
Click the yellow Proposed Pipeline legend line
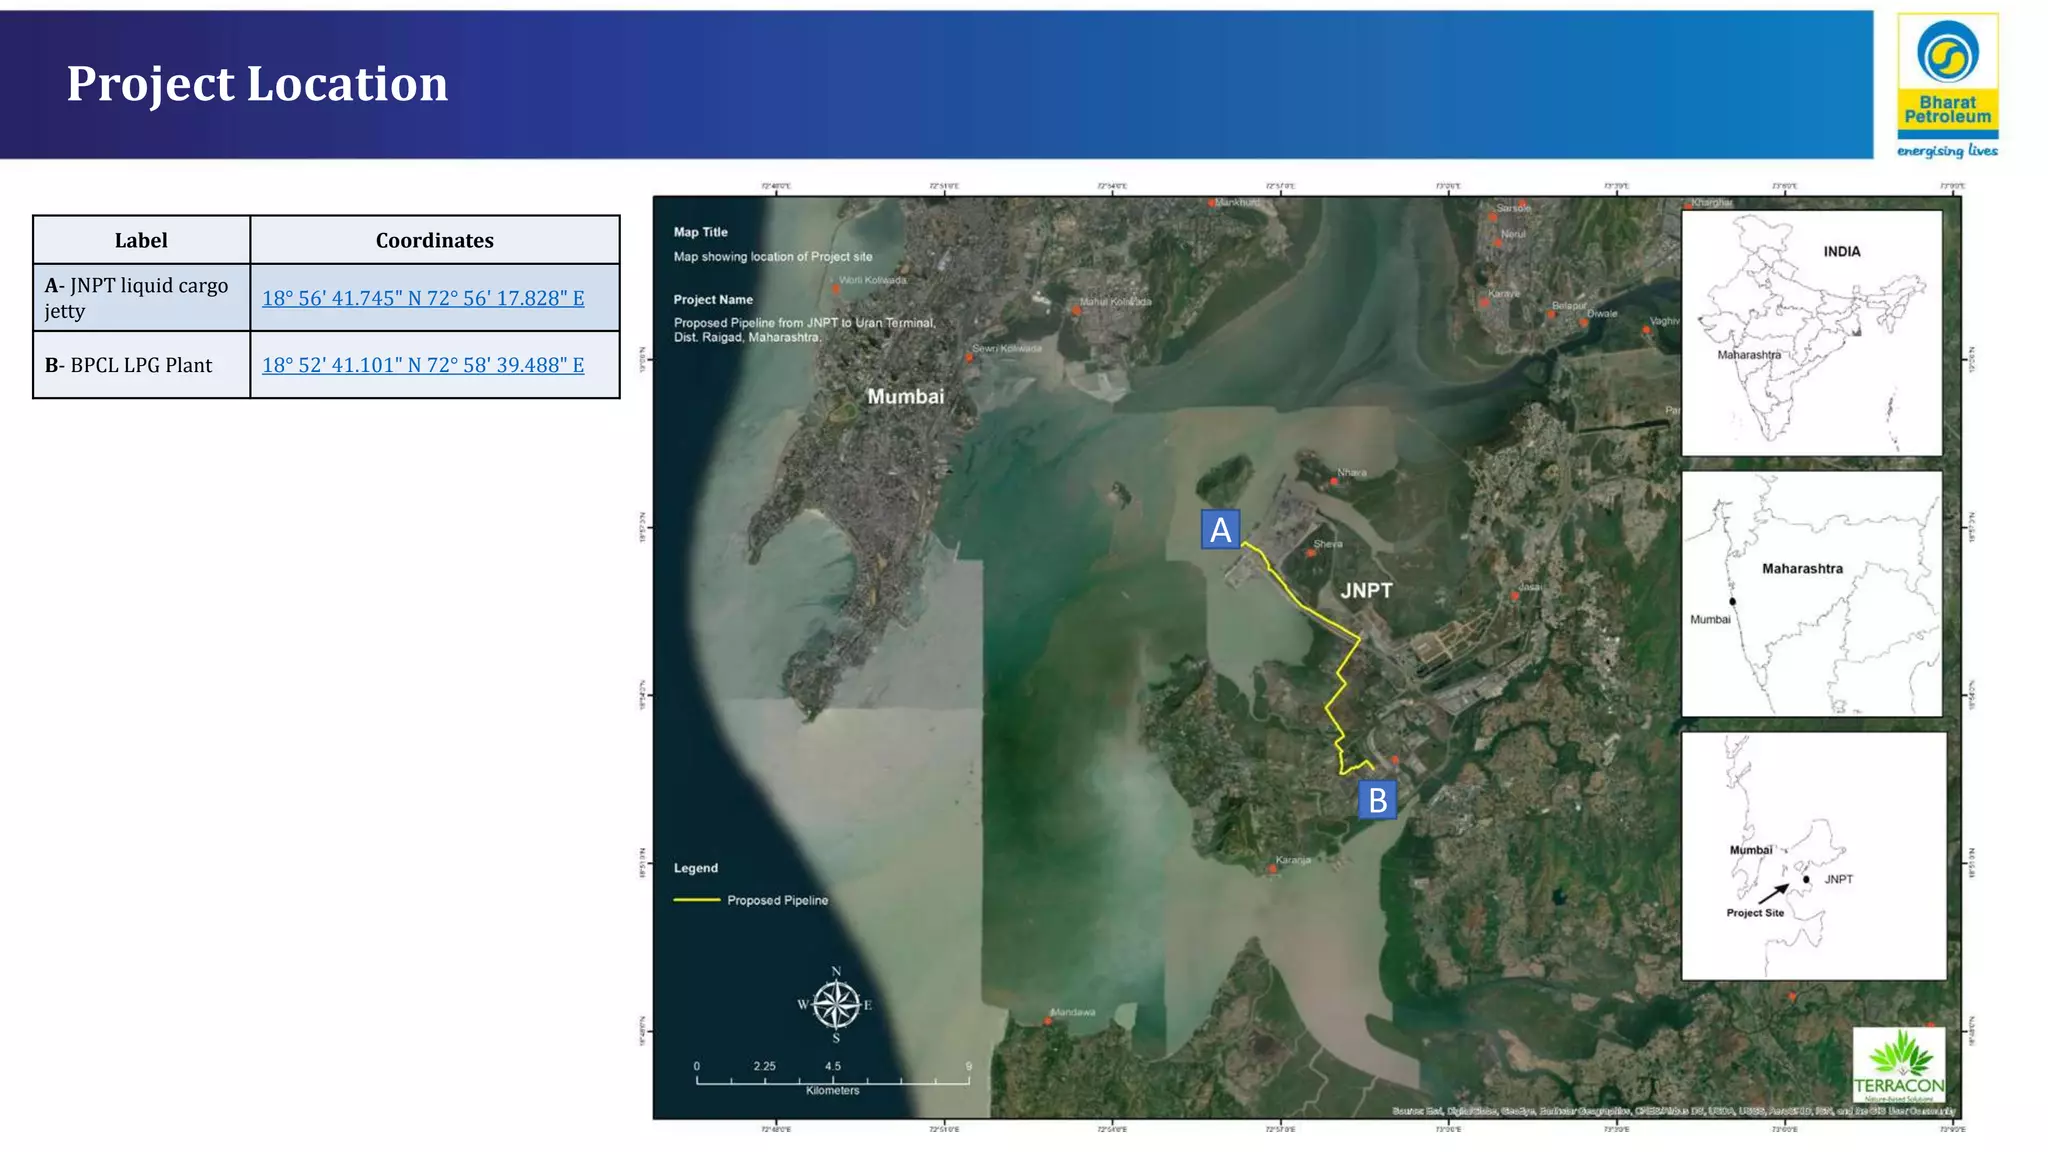tap(697, 900)
